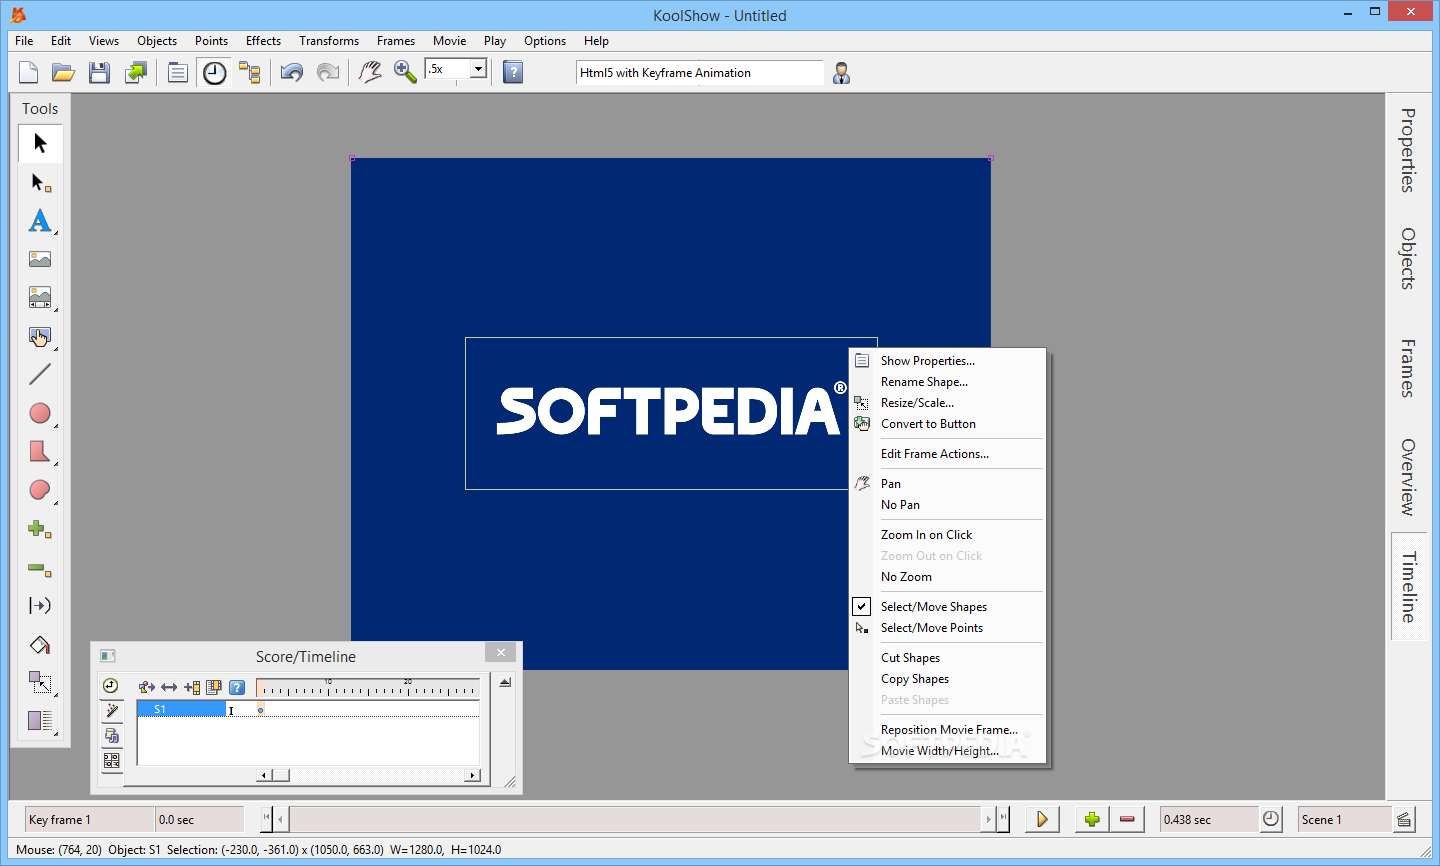Select the paint bucket fill tool
1440x866 pixels.
coord(40,645)
